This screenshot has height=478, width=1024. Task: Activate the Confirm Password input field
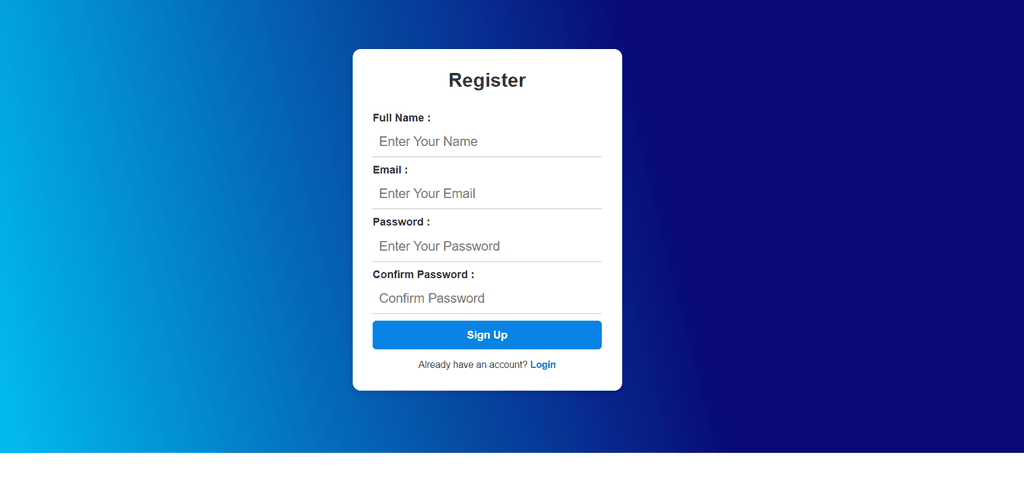pyautogui.click(x=487, y=298)
